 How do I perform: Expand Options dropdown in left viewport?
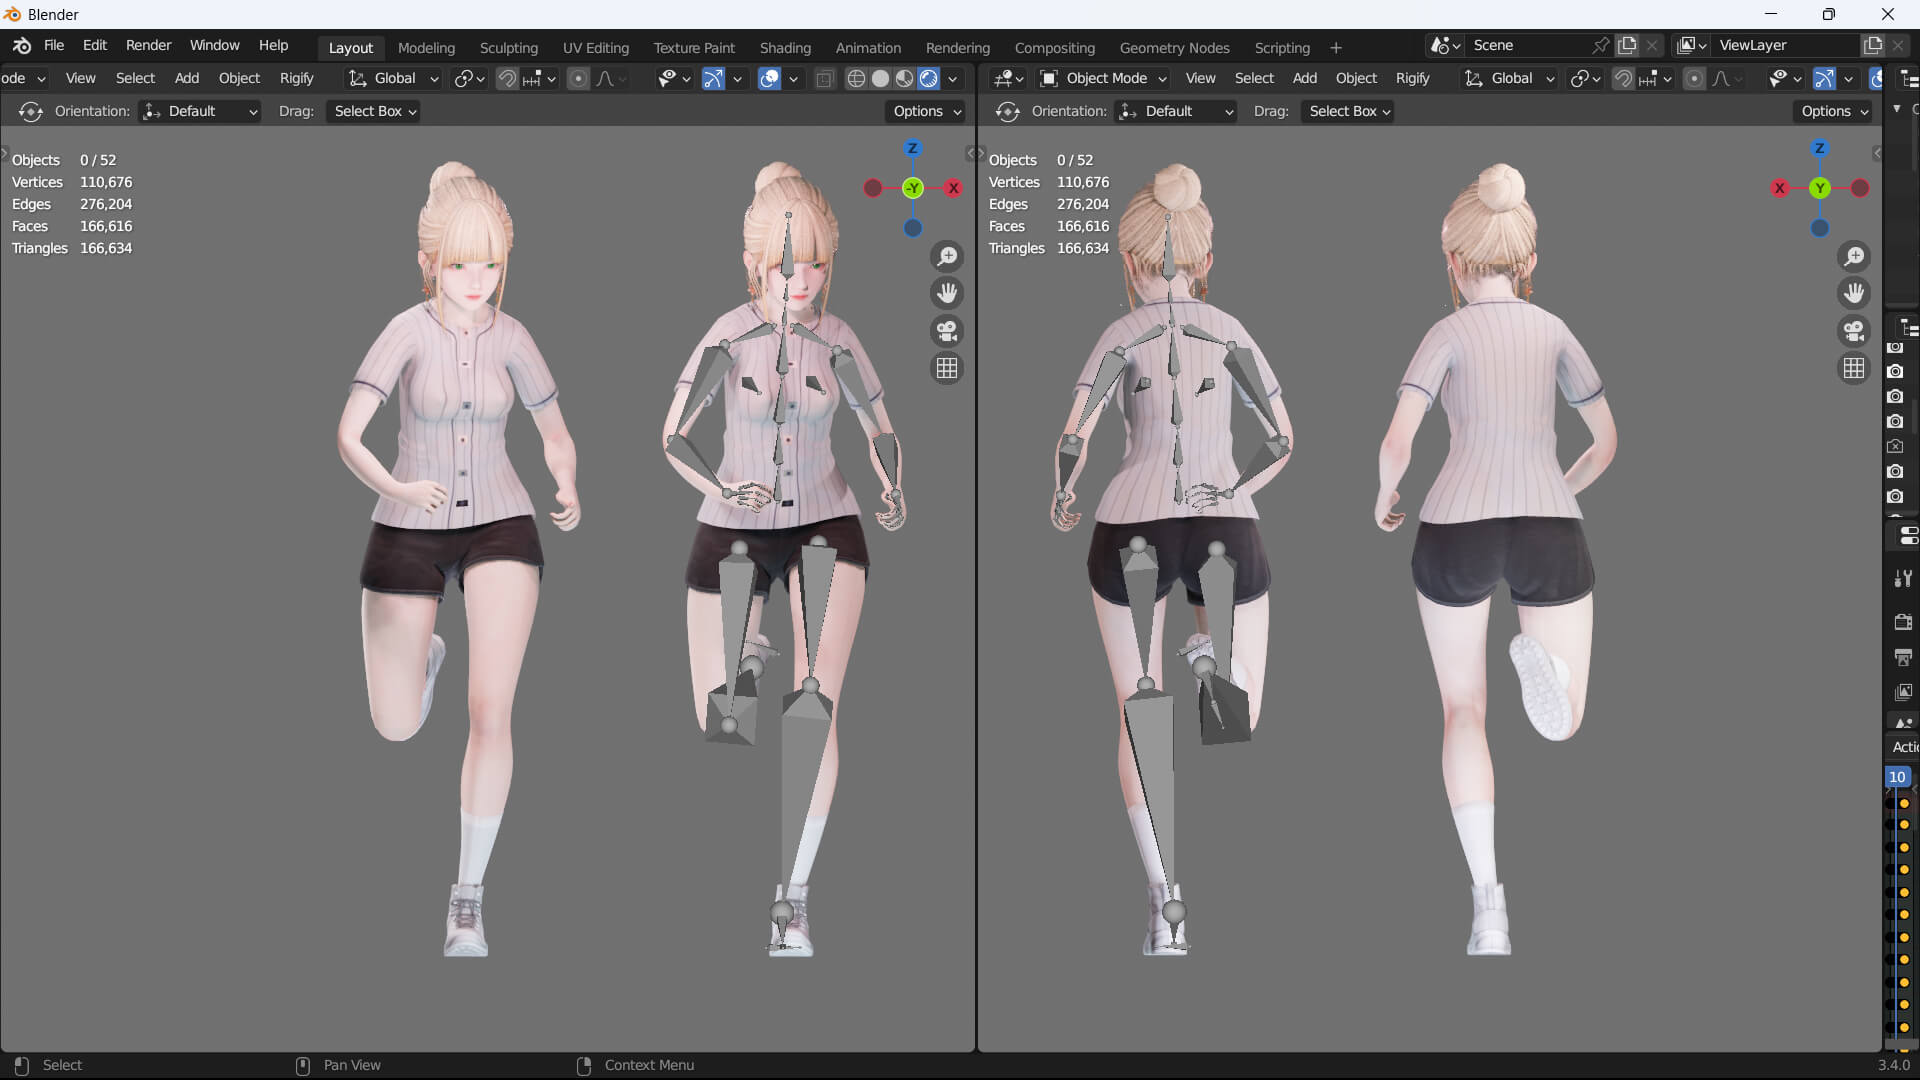tap(926, 111)
